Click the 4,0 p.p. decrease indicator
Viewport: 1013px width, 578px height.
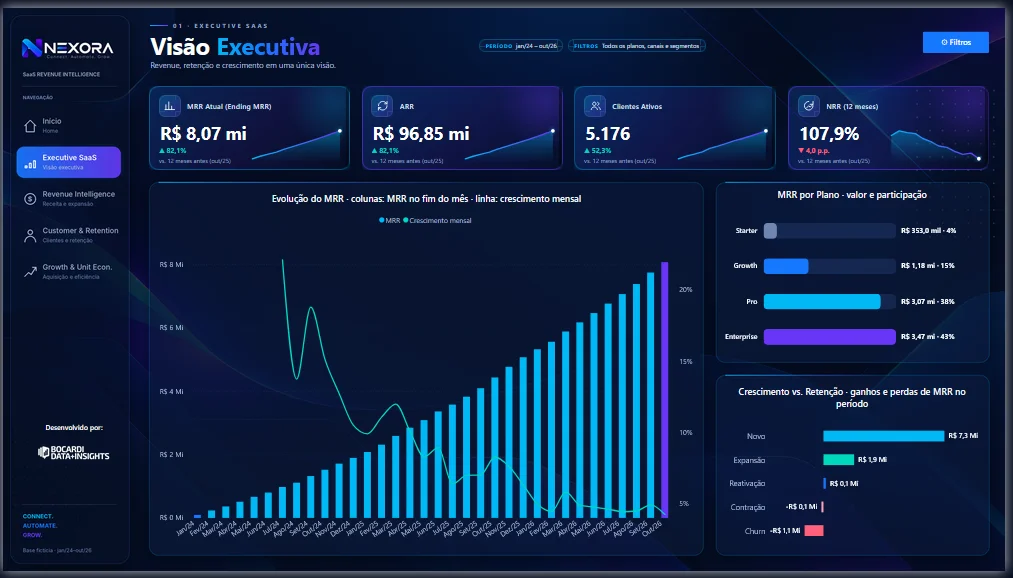[814, 150]
